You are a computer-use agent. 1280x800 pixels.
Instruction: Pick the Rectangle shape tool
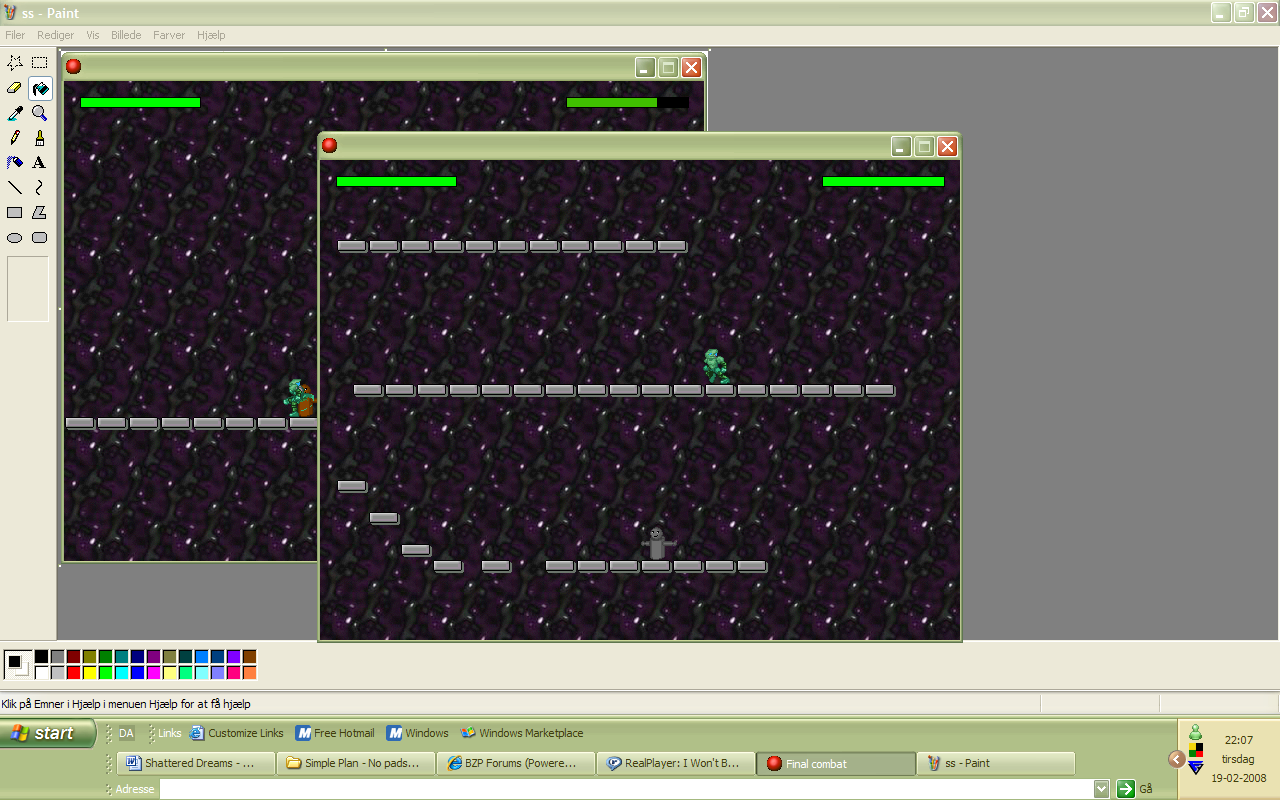pos(15,212)
